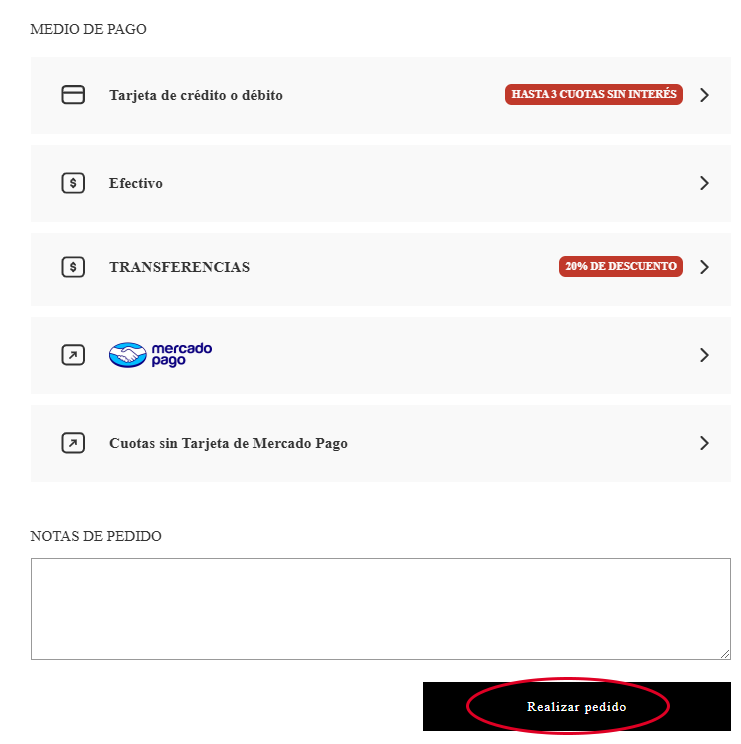Image resolution: width=741 pixels, height=744 pixels.
Task: Expand the Tarjeta de crédito o débito chevron
Action: (704, 95)
